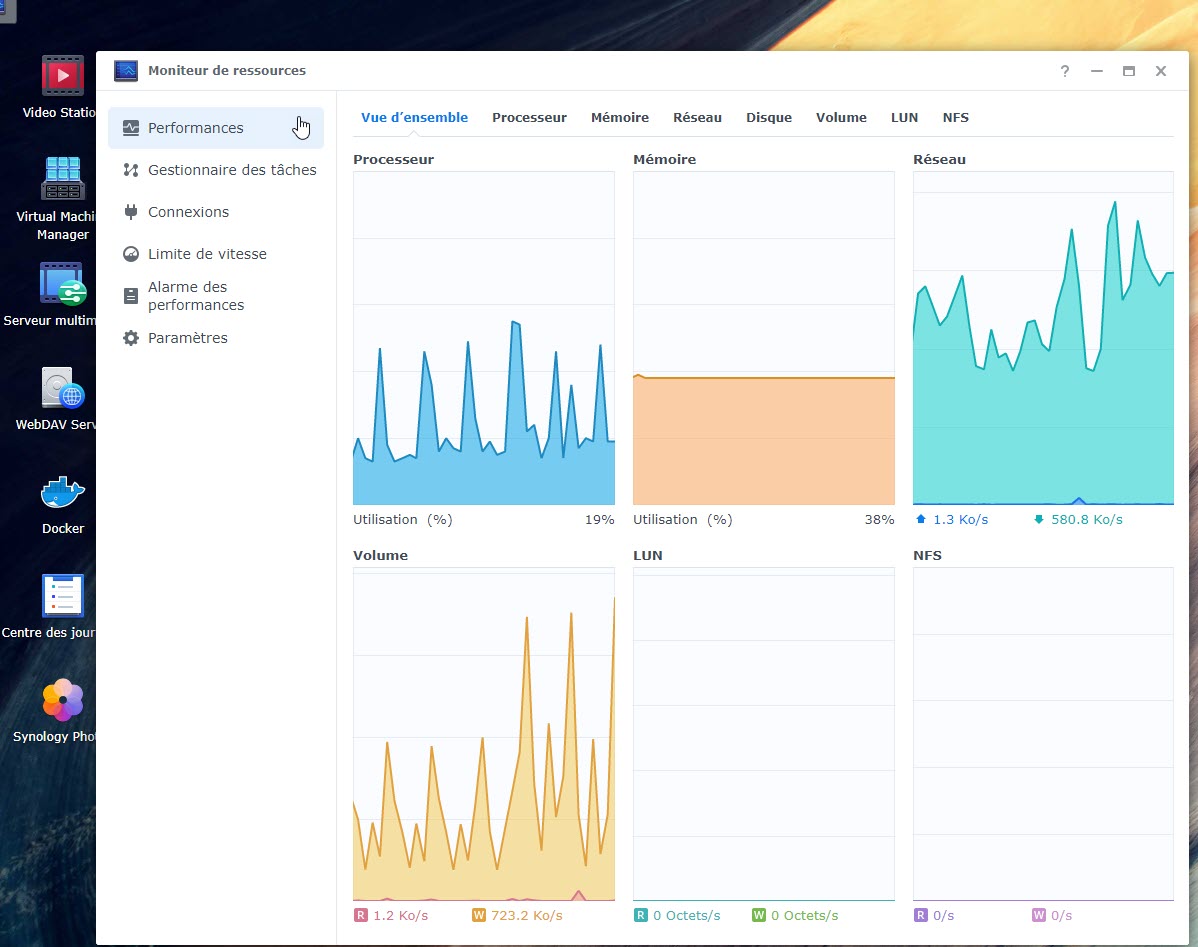Open the Centre des journaux icon

[62, 596]
